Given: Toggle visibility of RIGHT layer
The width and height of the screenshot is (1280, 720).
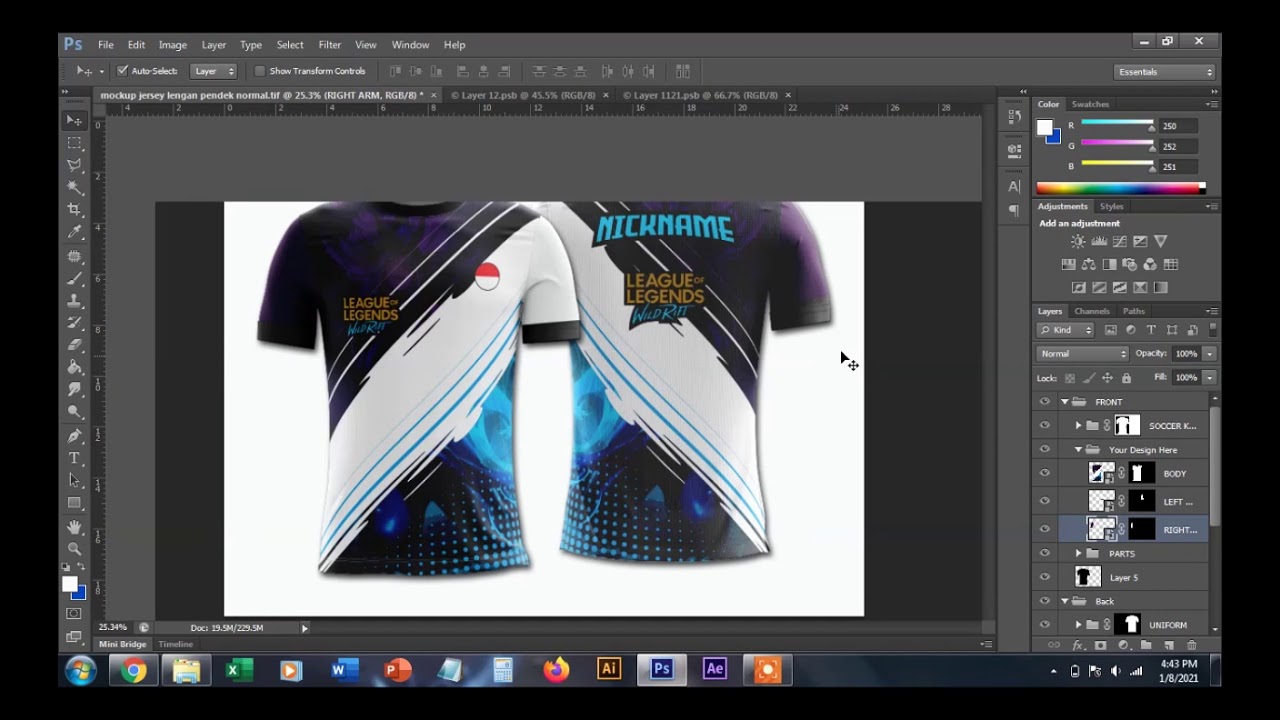Looking at the screenshot, I should click(x=1044, y=530).
